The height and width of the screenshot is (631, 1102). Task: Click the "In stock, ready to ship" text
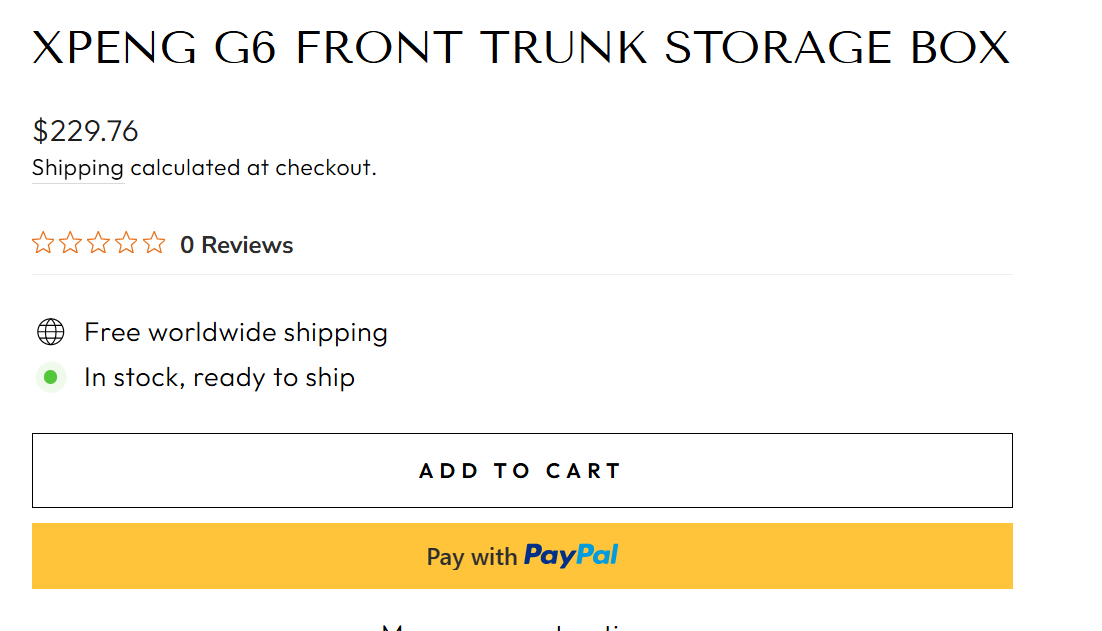(x=219, y=378)
